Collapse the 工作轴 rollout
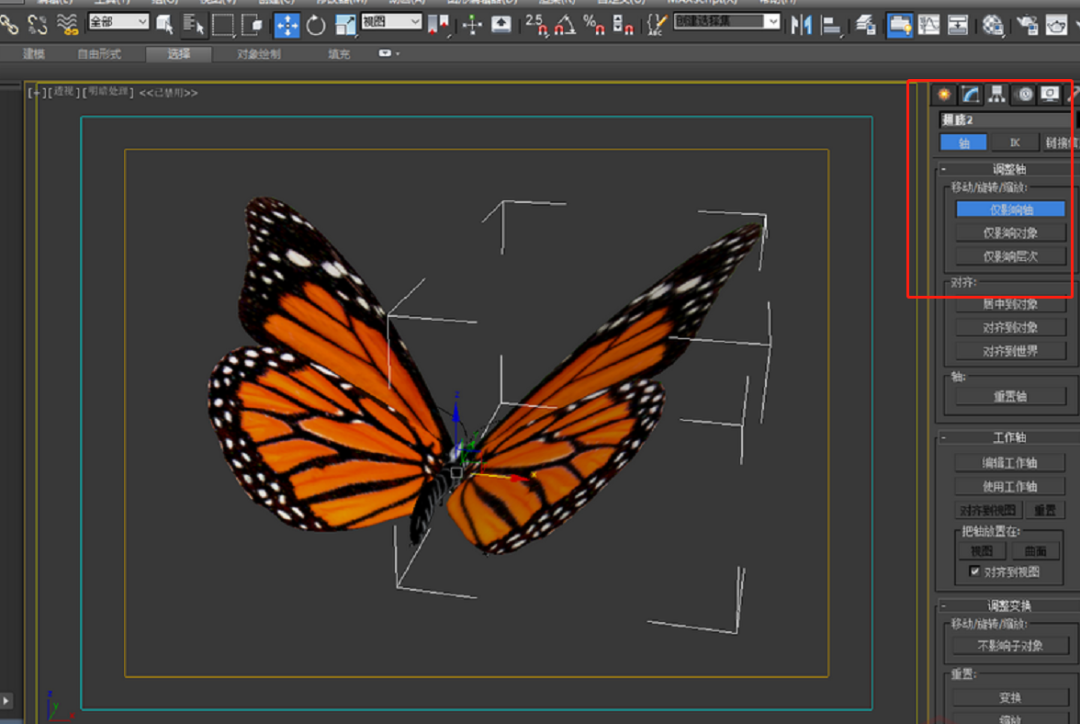The image size is (1080, 724). [x=1007, y=437]
